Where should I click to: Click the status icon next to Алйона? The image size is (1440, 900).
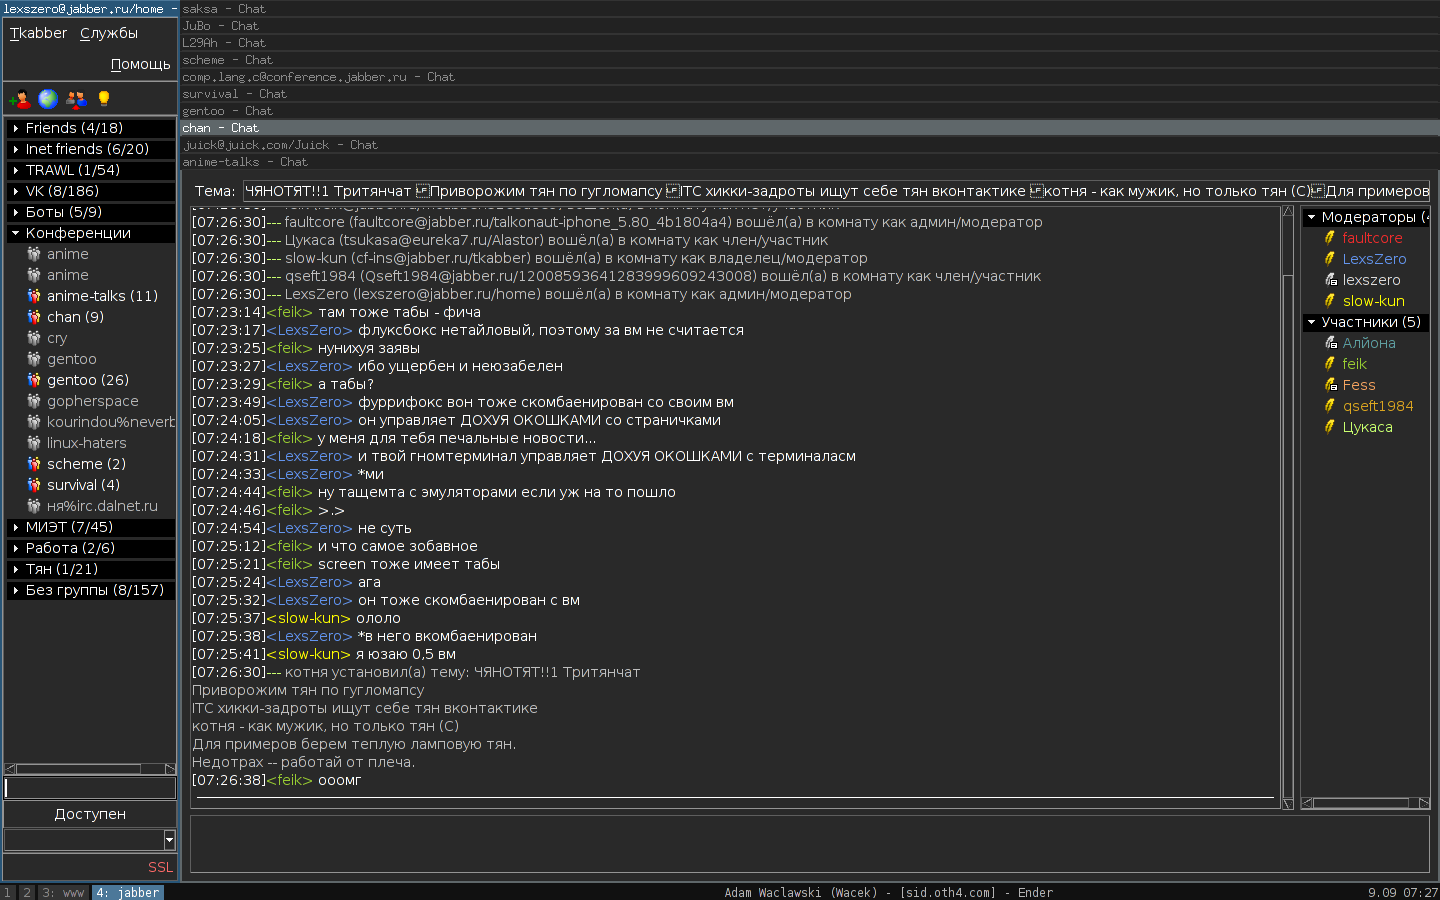coord(1330,343)
